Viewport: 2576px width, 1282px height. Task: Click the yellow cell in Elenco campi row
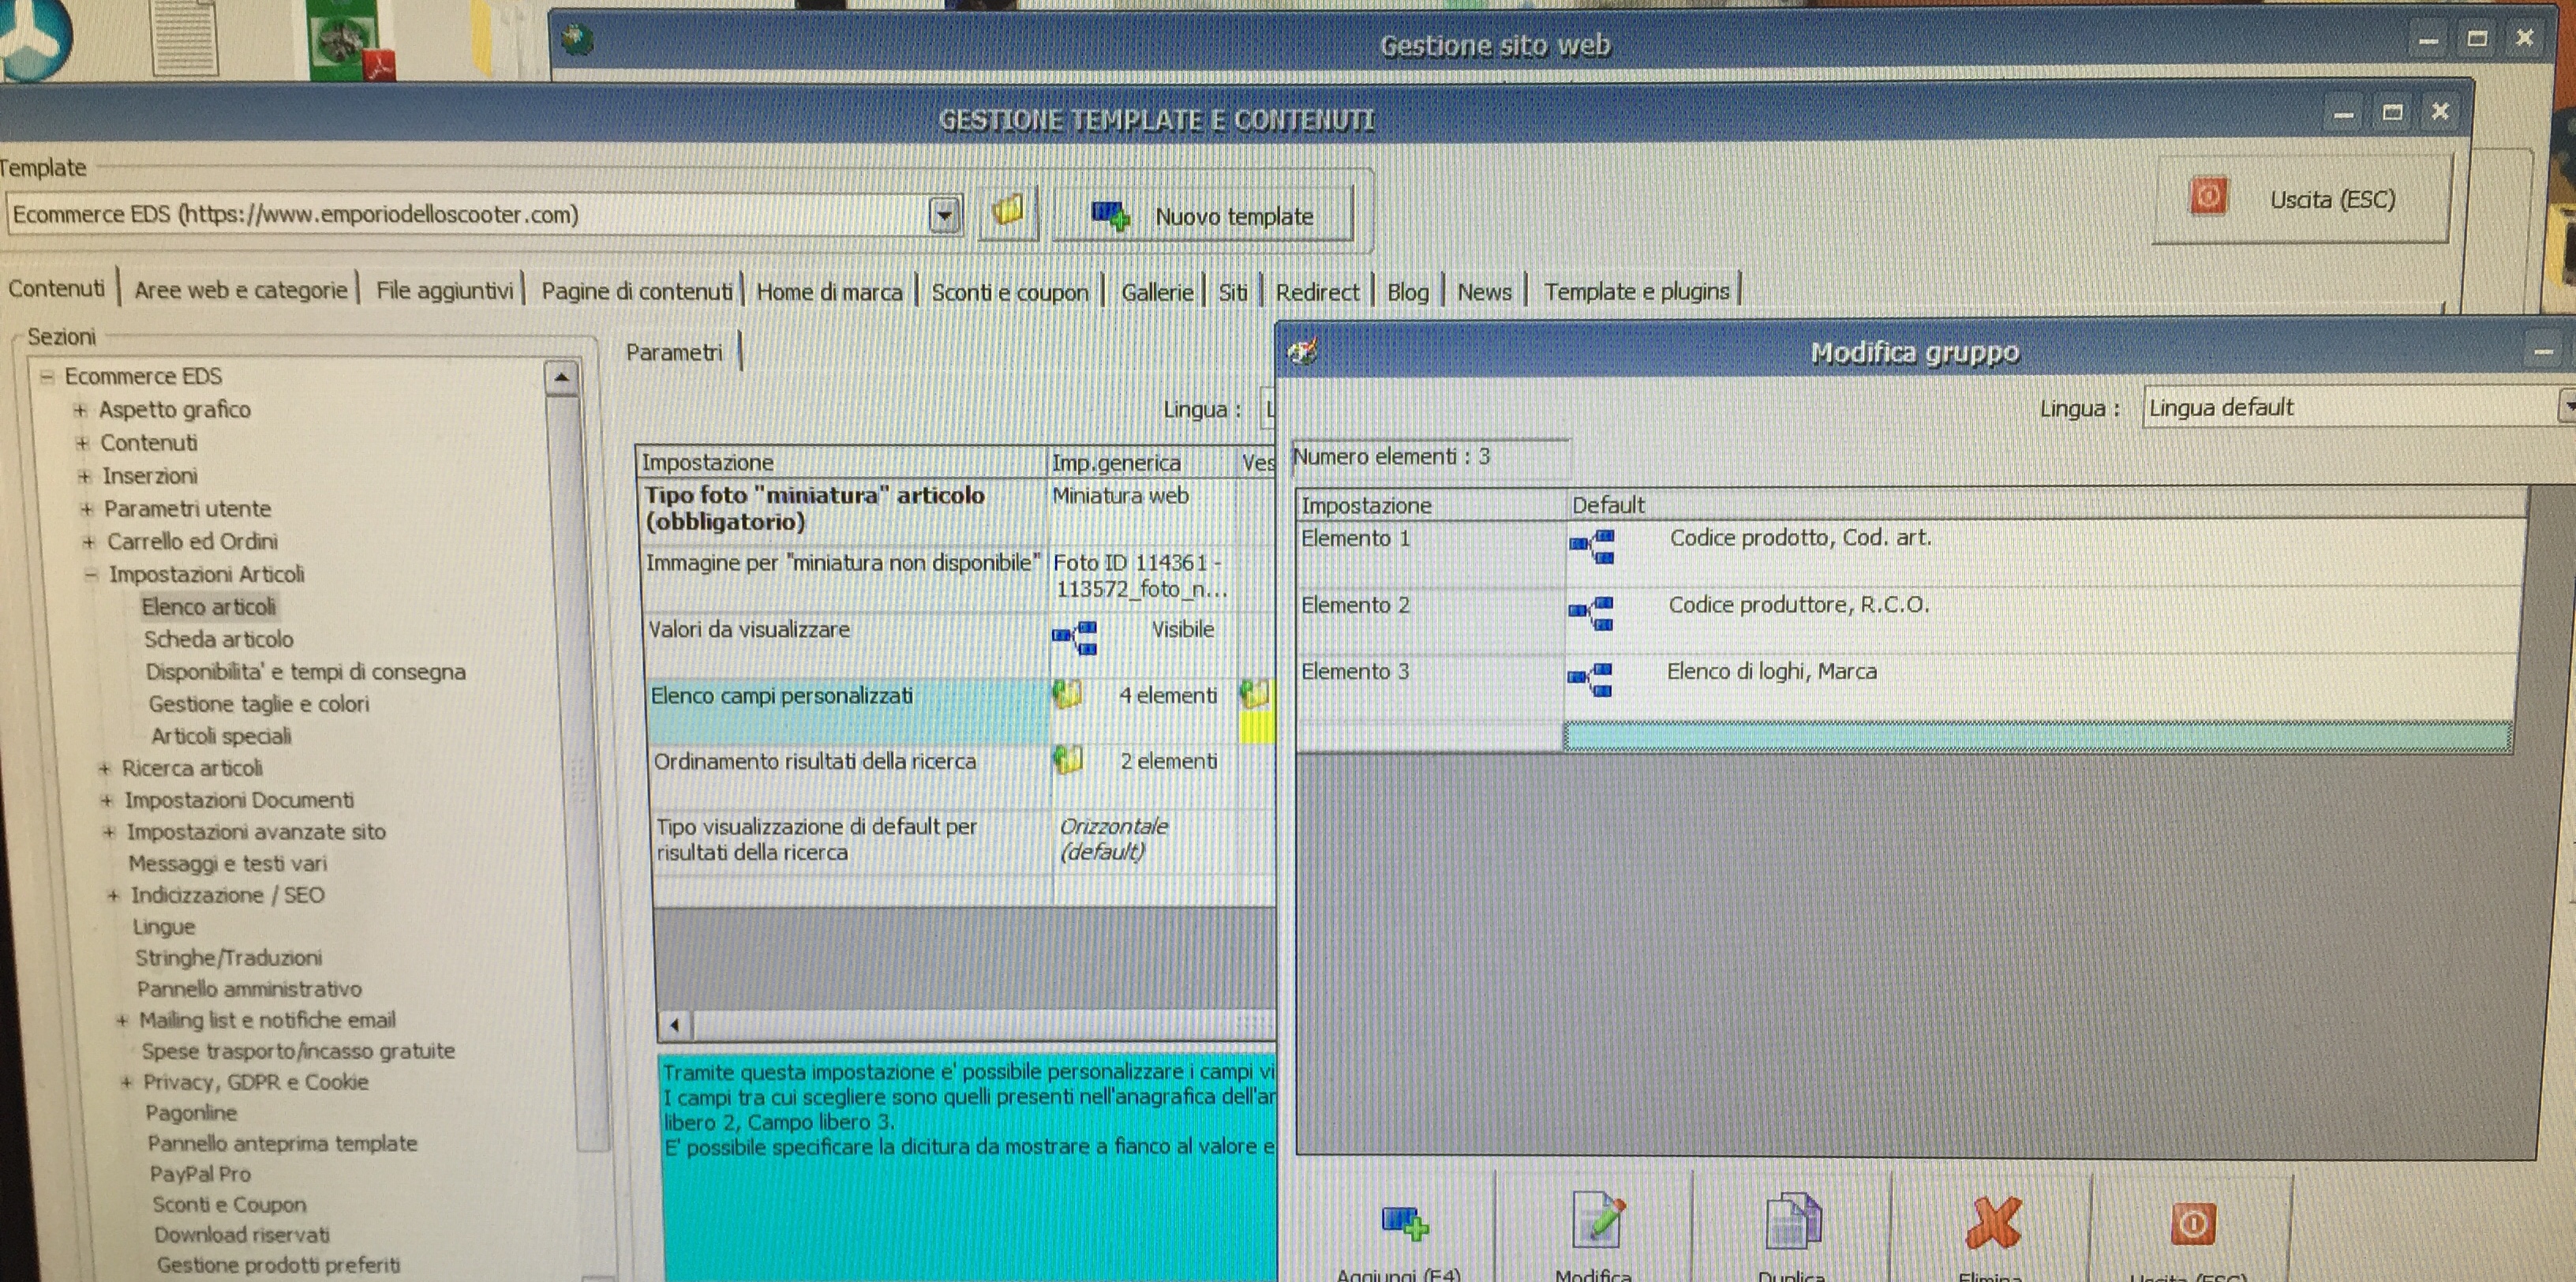[1257, 726]
